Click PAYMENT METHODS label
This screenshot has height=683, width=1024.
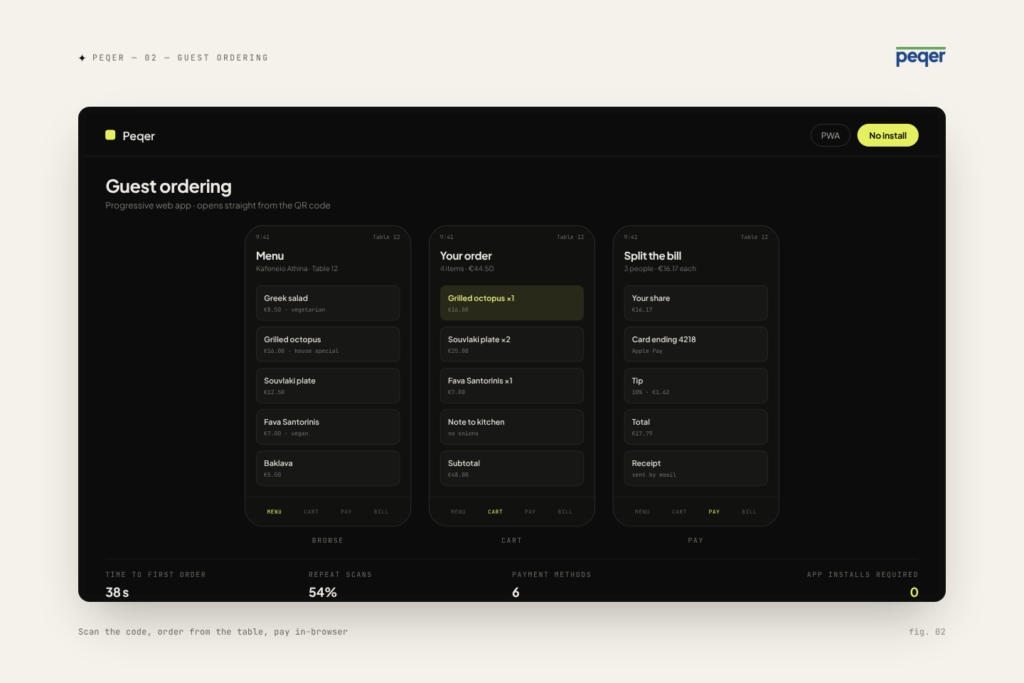click(552, 575)
